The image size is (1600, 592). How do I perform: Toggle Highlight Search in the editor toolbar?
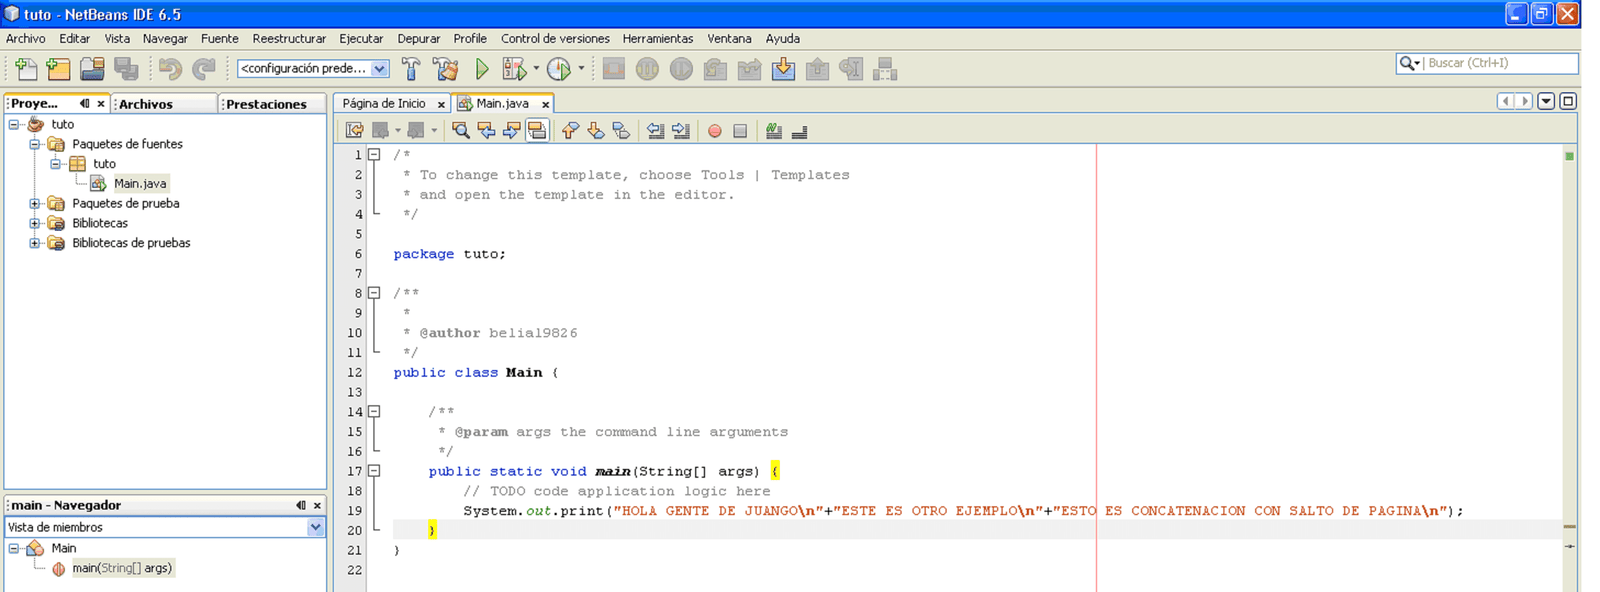(x=537, y=130)
